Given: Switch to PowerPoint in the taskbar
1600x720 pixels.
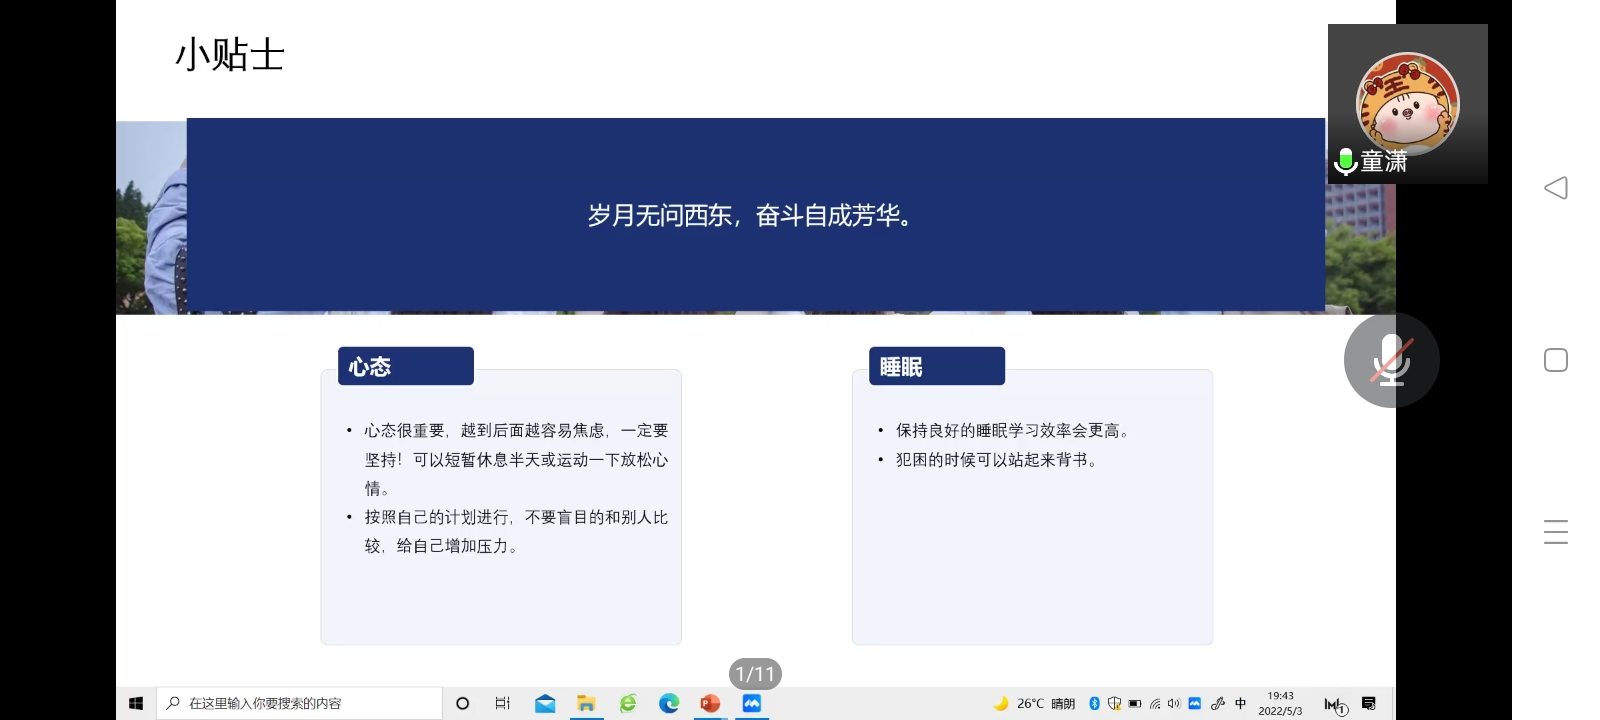Looking at the screenshot, I should 710,704.
